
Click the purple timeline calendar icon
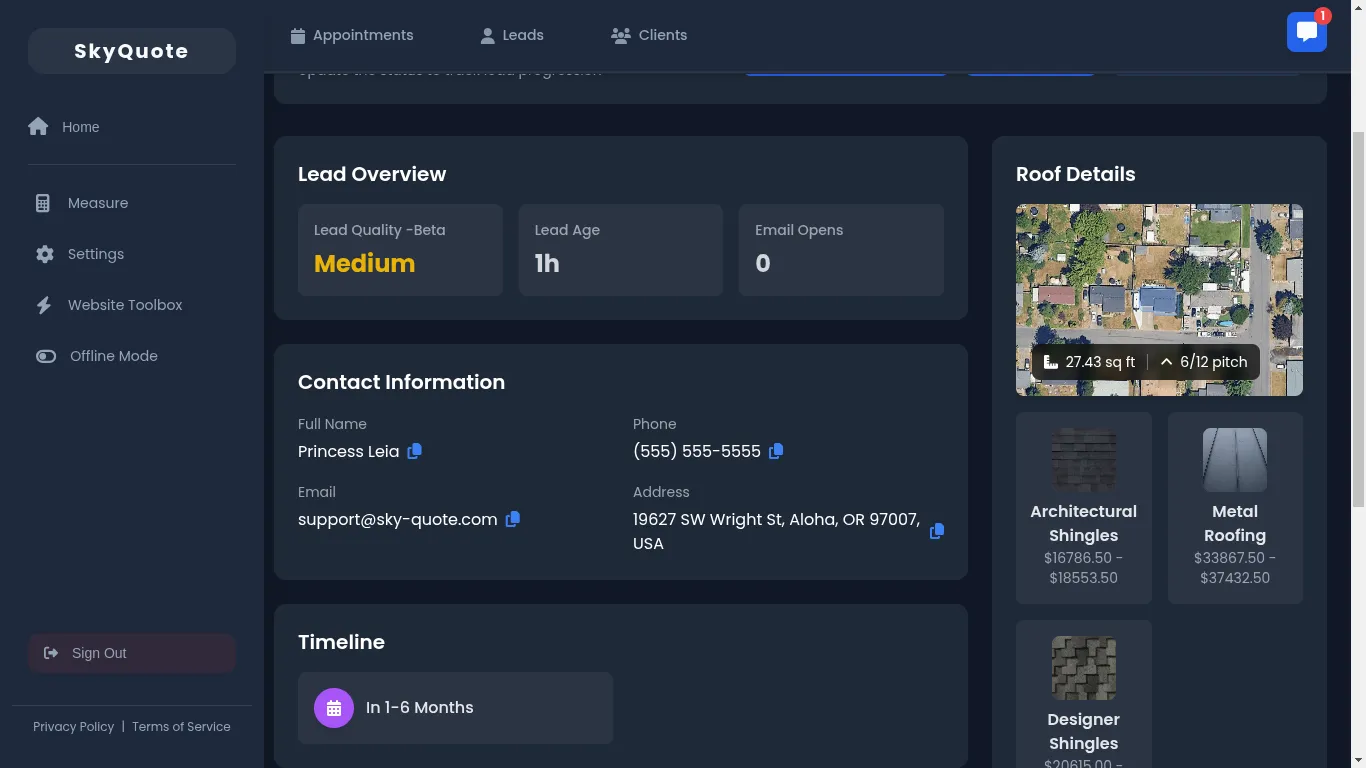(334, 708)
